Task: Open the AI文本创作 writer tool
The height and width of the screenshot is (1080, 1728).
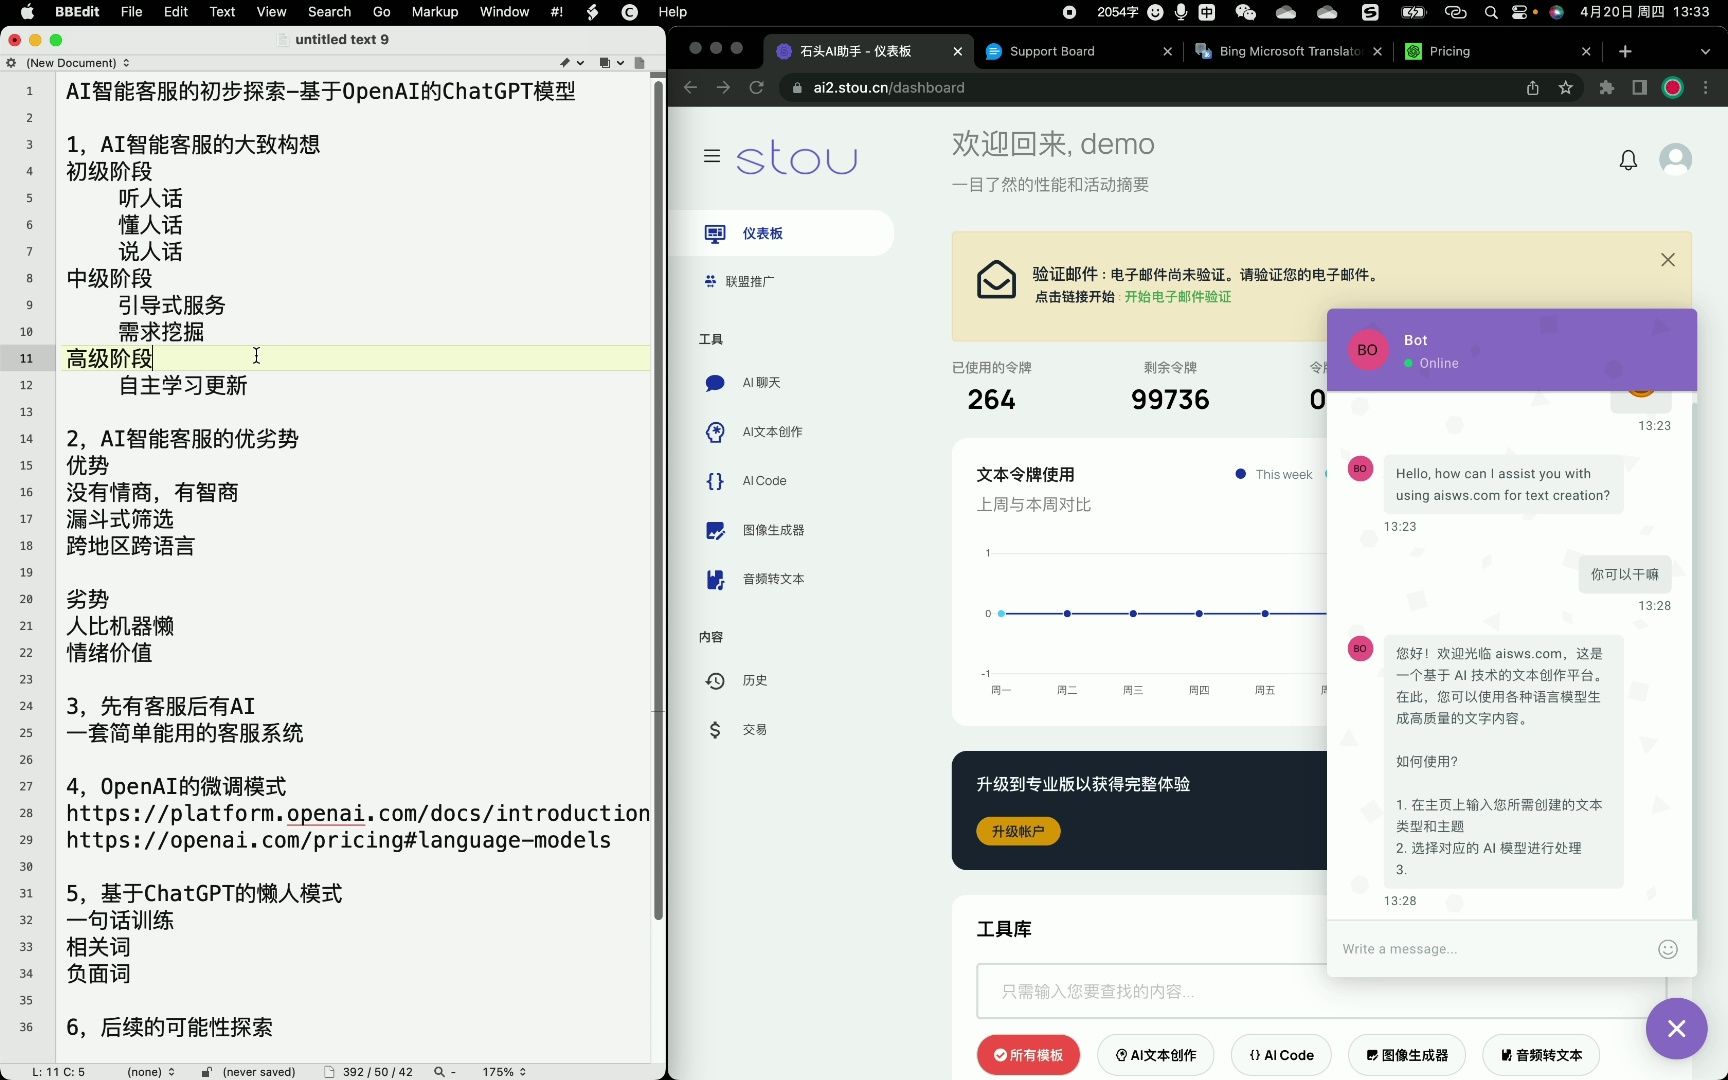Action: [x=754, y=432]
